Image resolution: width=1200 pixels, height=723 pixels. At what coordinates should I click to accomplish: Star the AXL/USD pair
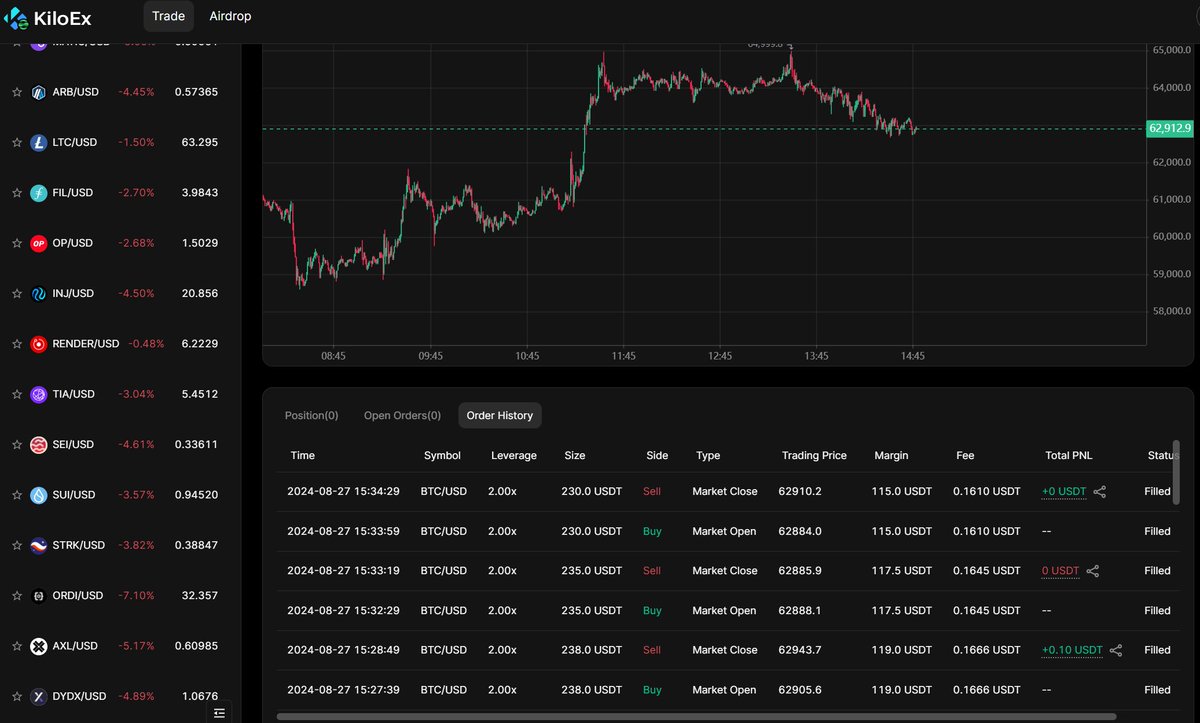(16, 646)
